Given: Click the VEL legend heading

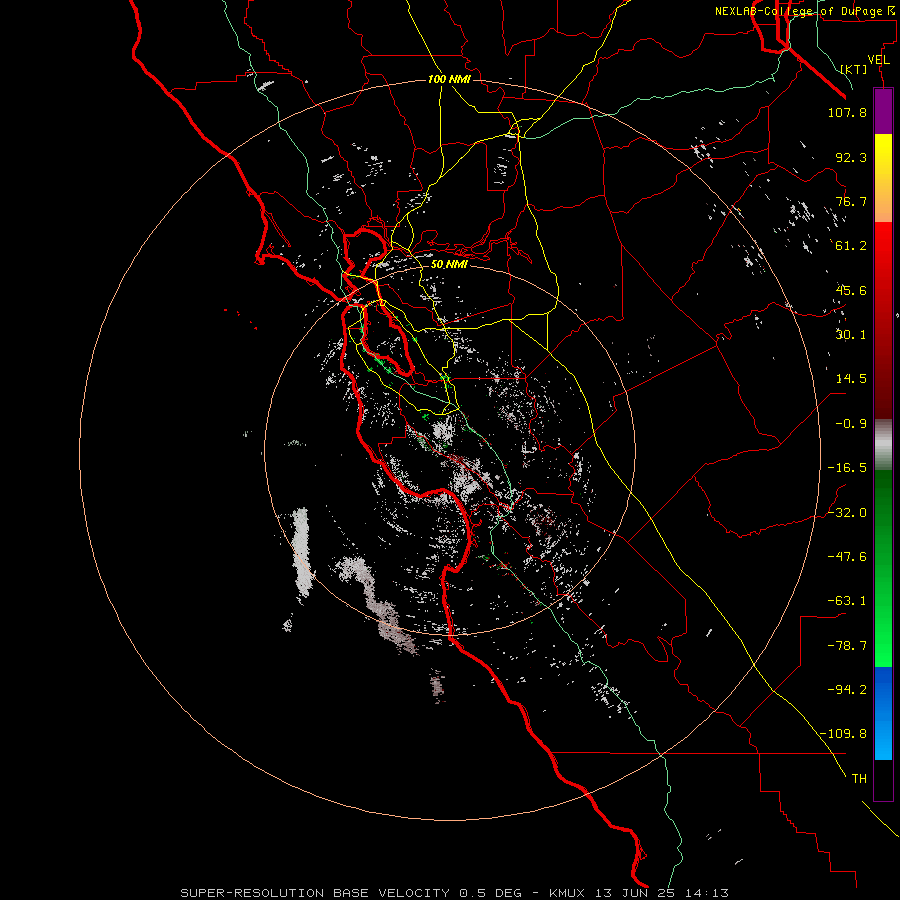Looking at the screenshot, I should tap(879, 60).
